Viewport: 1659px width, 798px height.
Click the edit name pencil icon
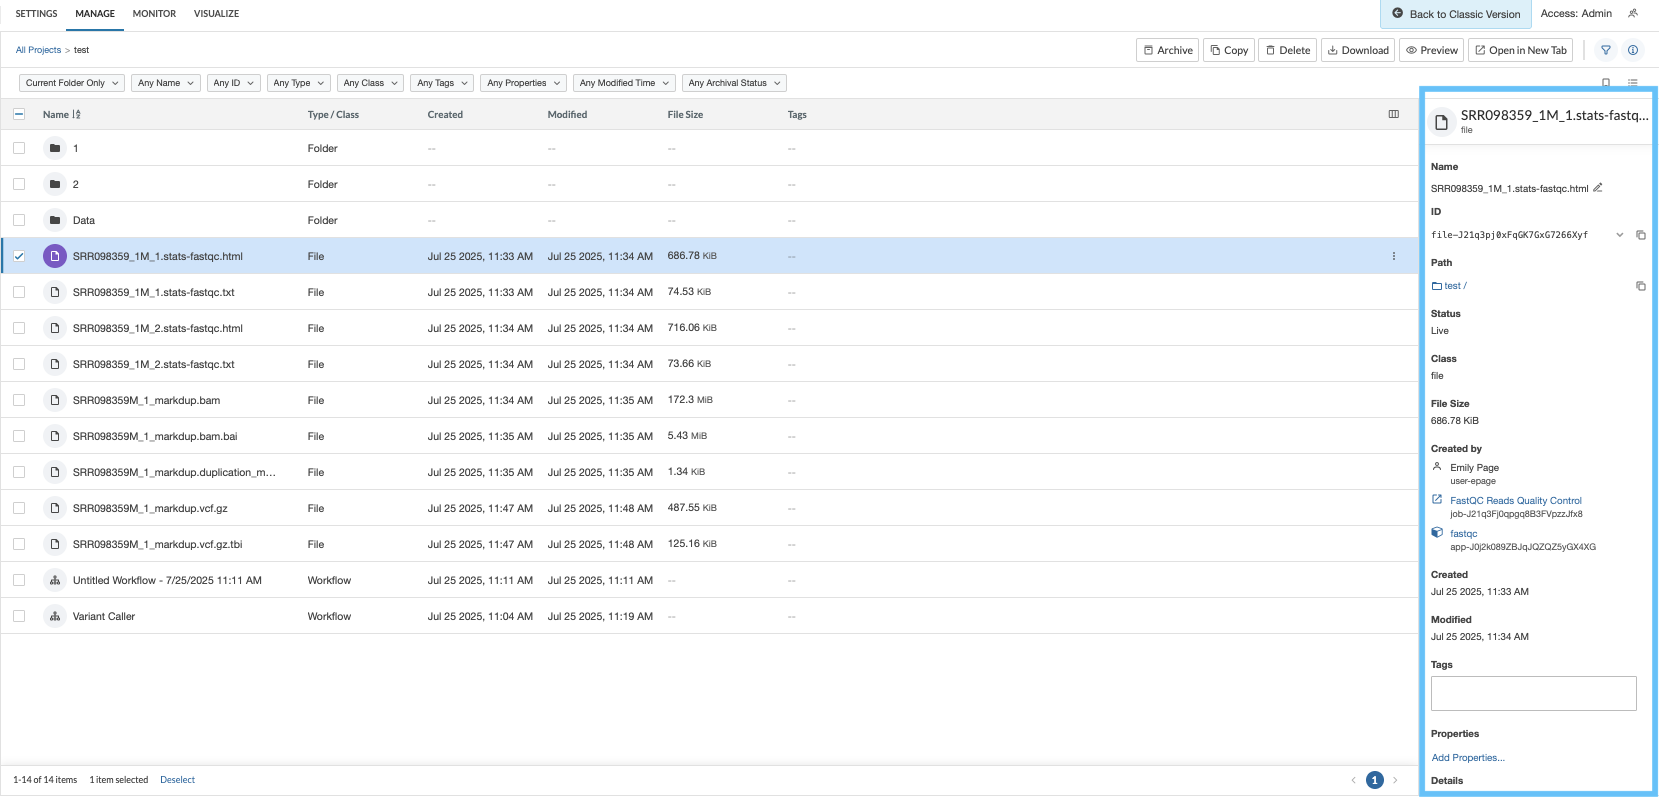pyautogui.click(x=1598, y=188)
